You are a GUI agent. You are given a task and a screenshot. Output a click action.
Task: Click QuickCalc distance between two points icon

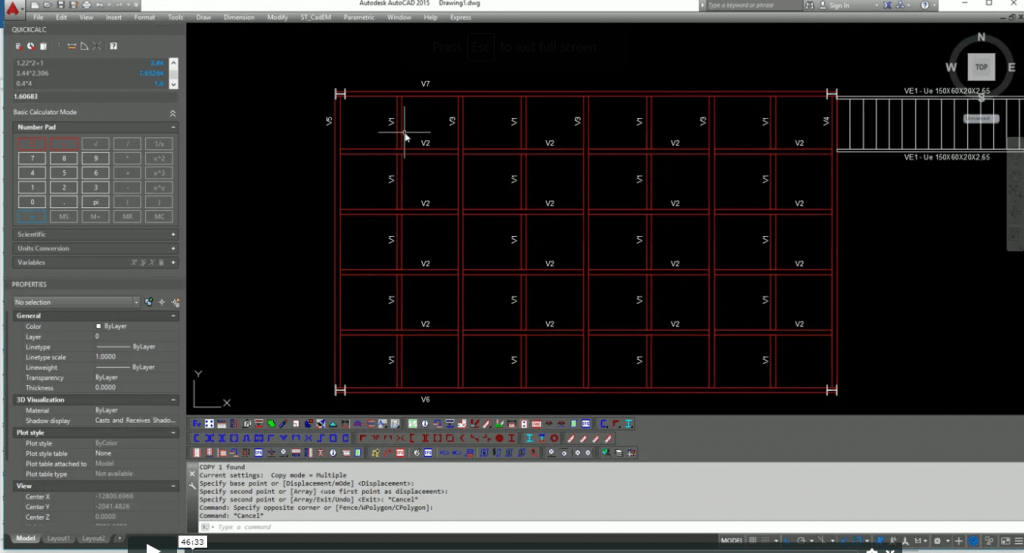[x=72, y=46]
